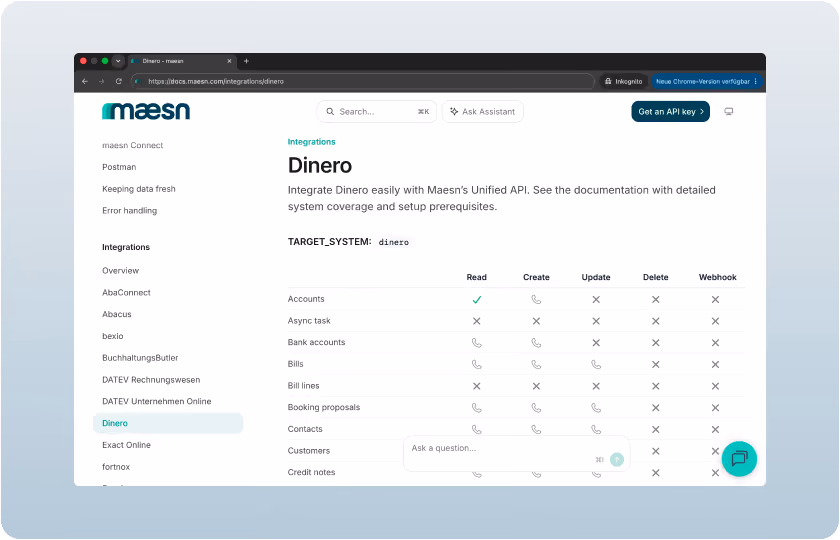Click the phone icon for Bills Read
This screenshot has width=840, height=540.
(x=477, y=365)
